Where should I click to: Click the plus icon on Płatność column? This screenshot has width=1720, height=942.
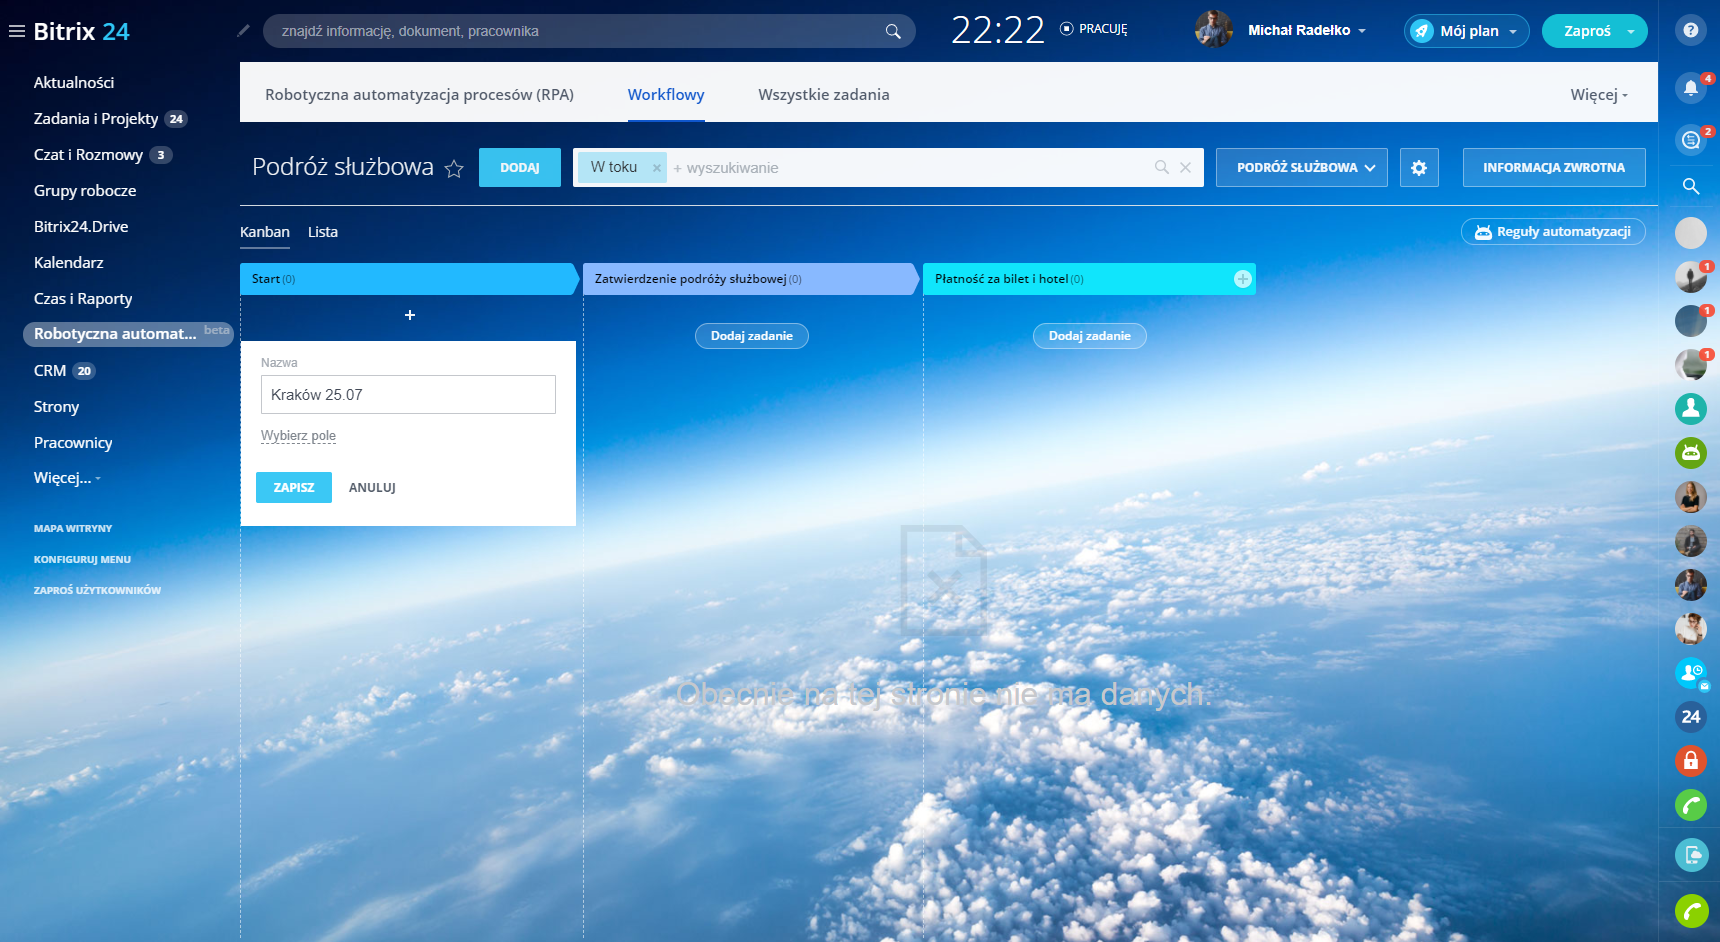(1242, 279)
